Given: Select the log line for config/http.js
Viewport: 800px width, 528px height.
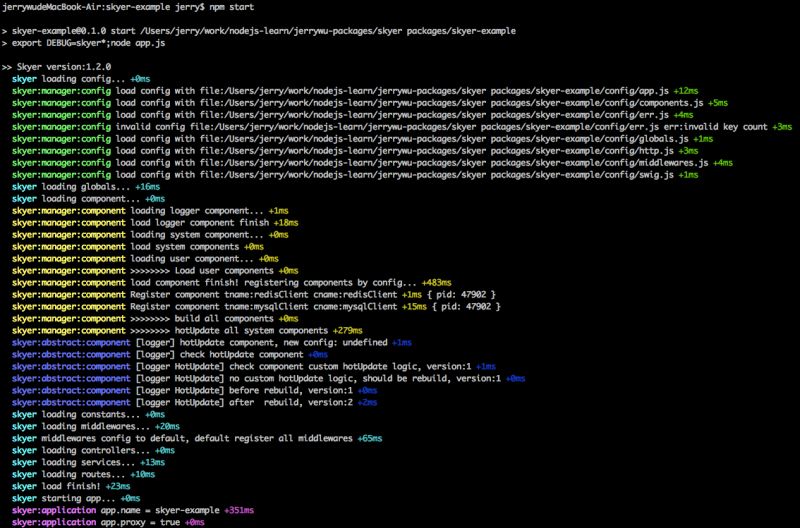Looking at the screenshot, I should click(355, 151).
